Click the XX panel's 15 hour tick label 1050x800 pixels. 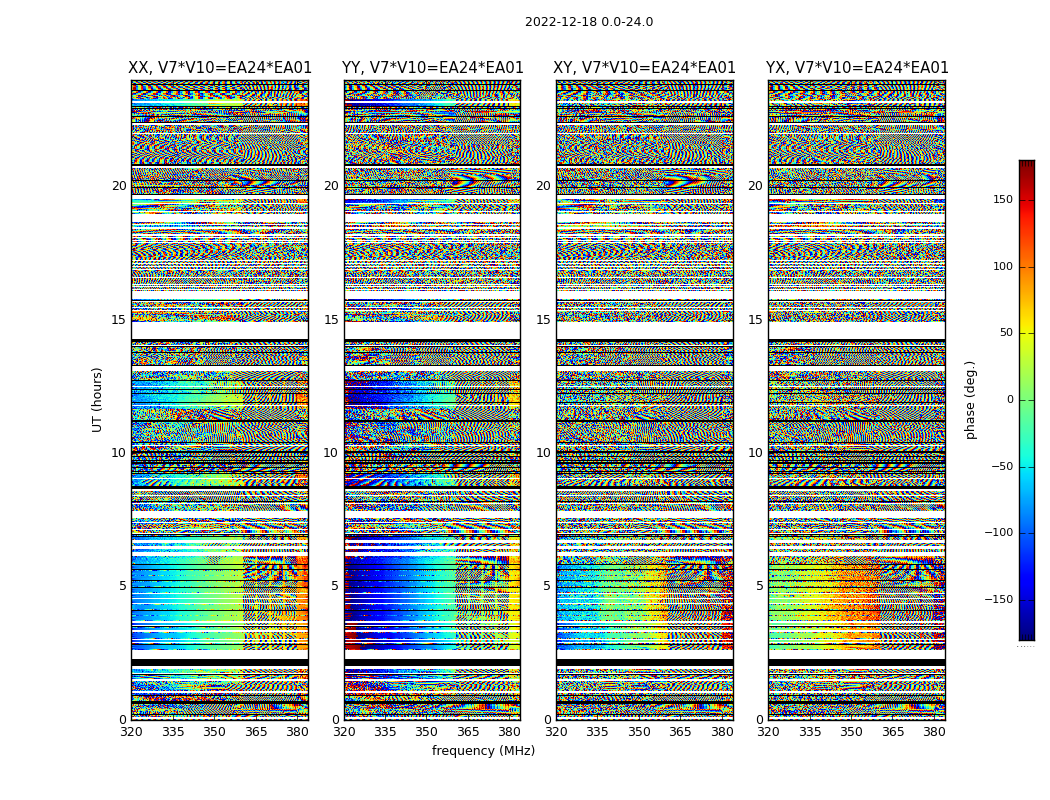click(x=119, y=320)
